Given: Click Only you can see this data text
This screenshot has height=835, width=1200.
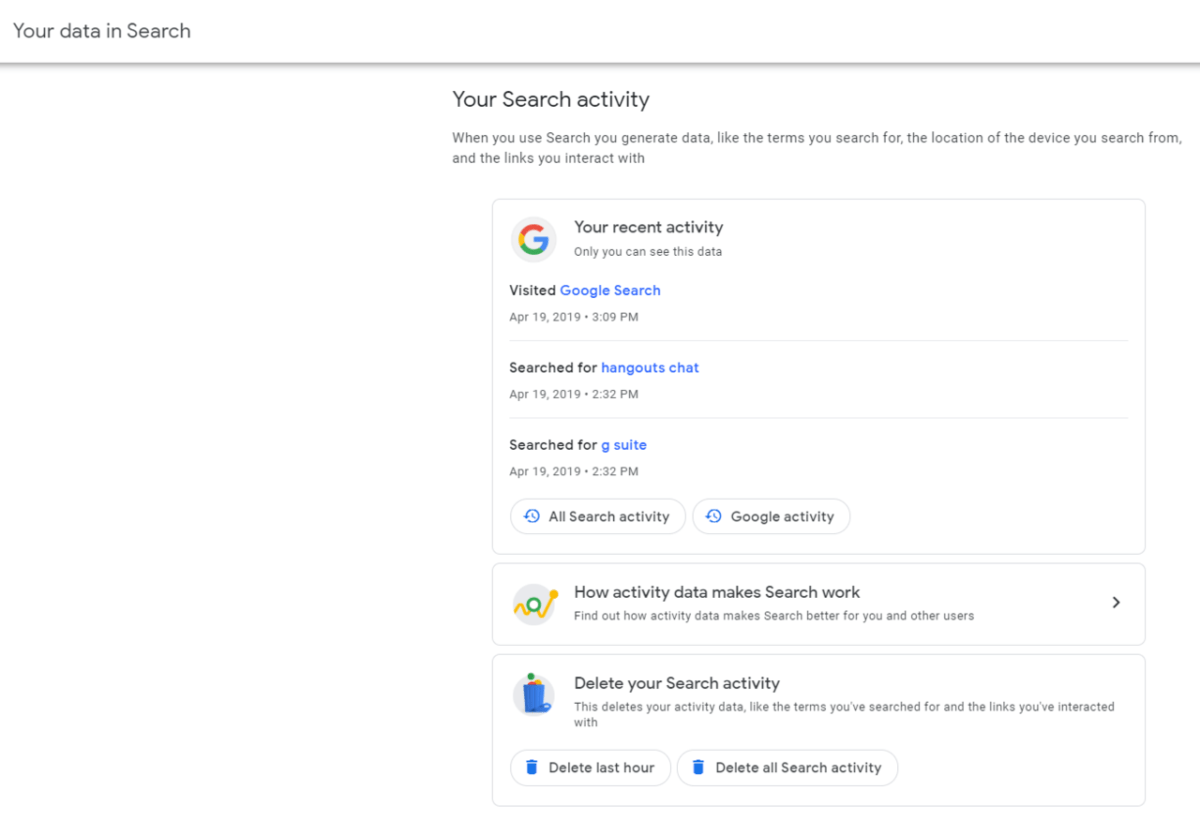Looking at the screenshot, I should pyautogui.click(x=648, y=252).
